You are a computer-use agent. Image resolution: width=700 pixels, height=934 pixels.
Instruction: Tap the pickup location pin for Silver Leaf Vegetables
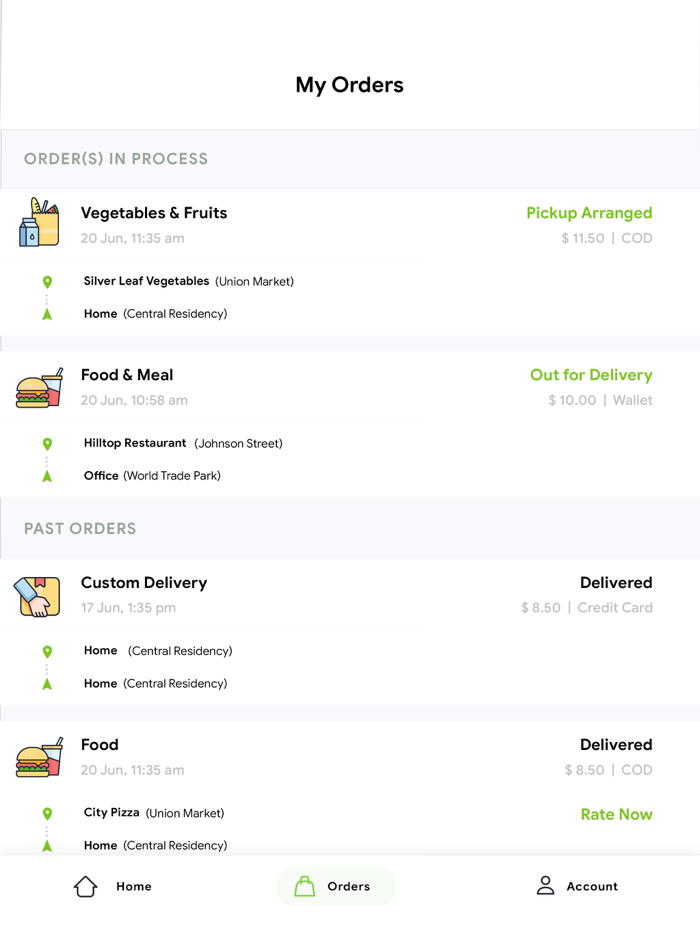point(47,281)
